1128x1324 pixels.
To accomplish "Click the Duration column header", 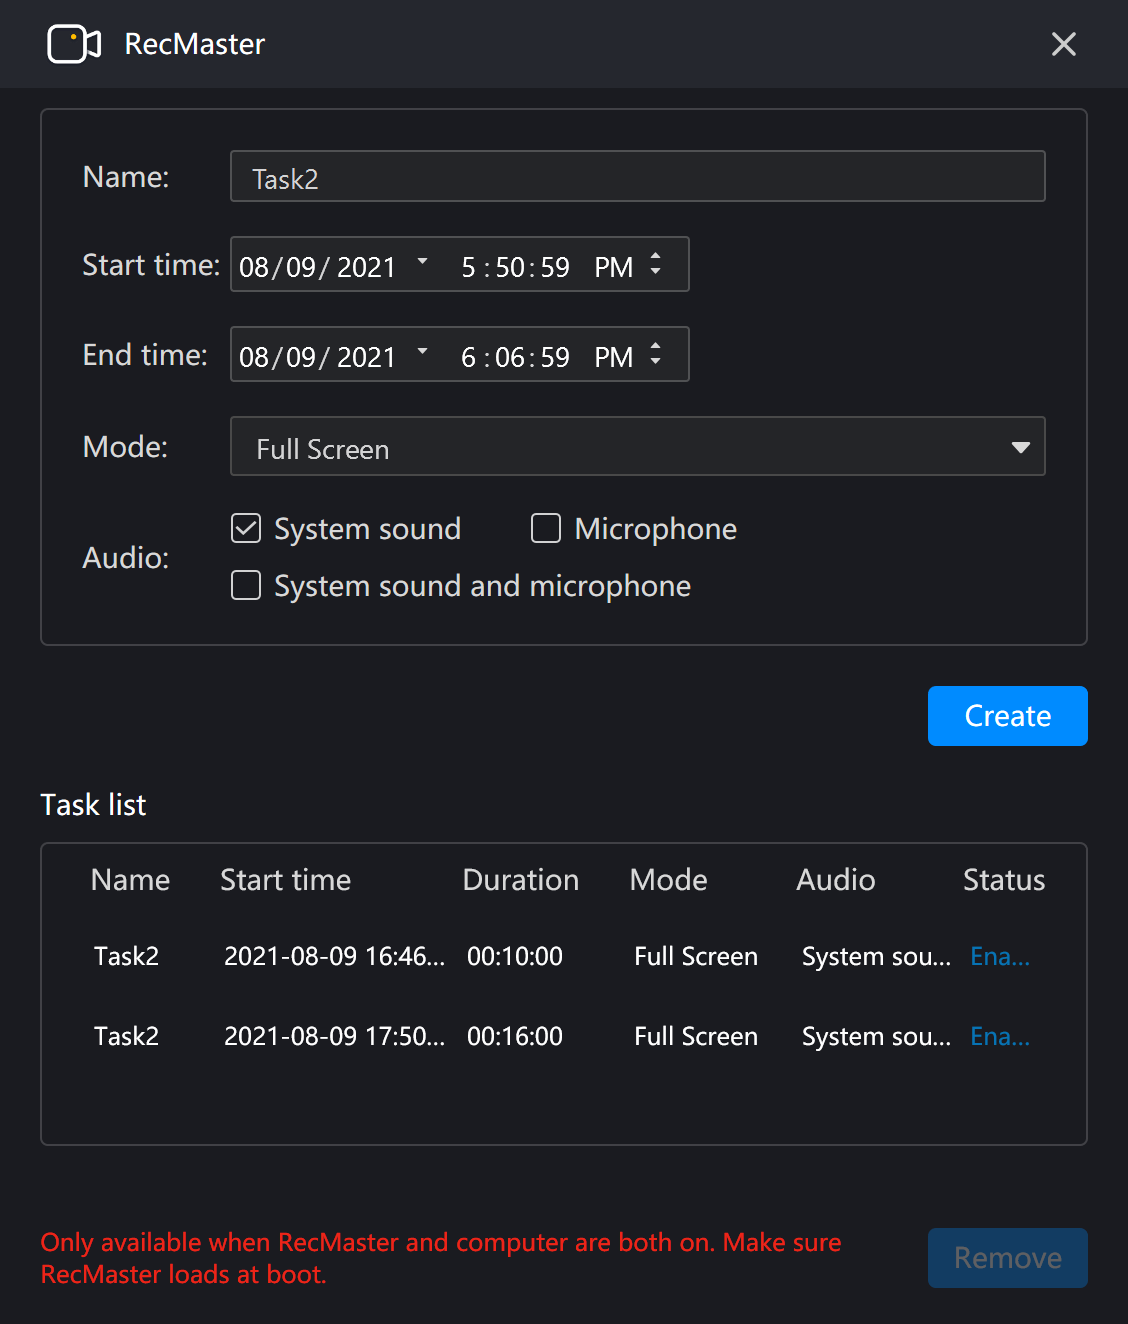I will click(x=521, y=880).
